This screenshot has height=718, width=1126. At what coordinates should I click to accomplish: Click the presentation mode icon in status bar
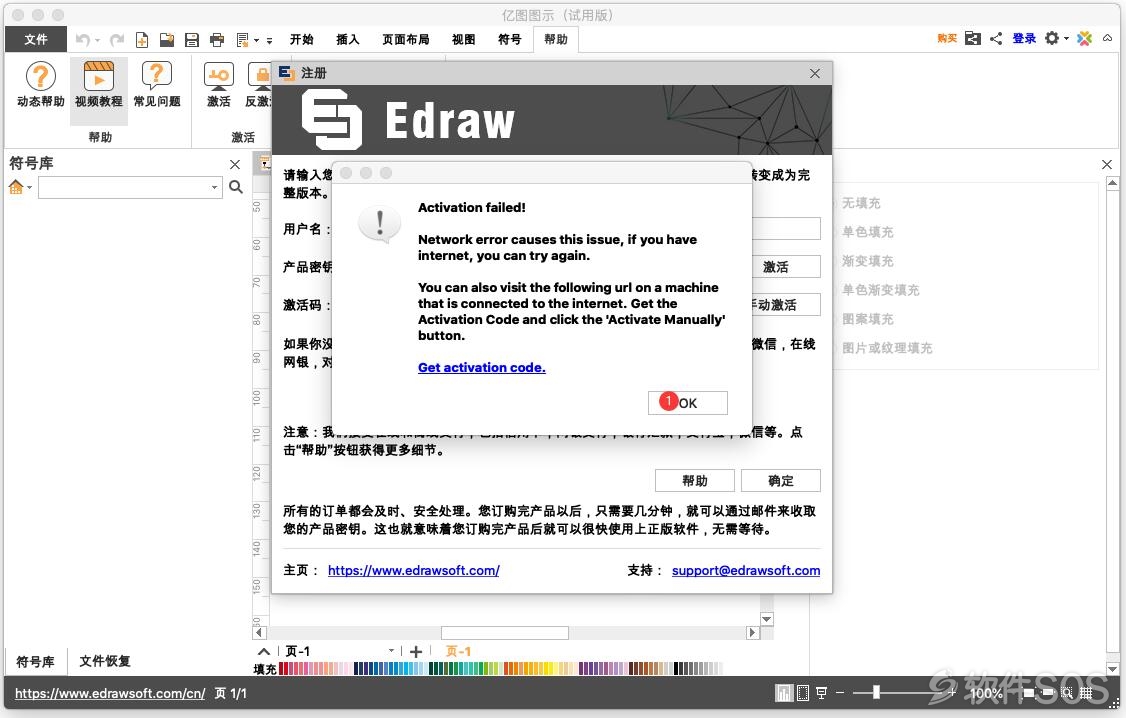coord(821,693)
